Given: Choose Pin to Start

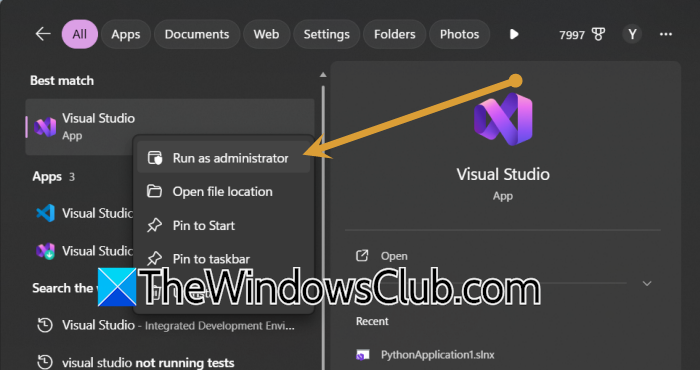Looking at the screenshot, I should coord(224,225).
